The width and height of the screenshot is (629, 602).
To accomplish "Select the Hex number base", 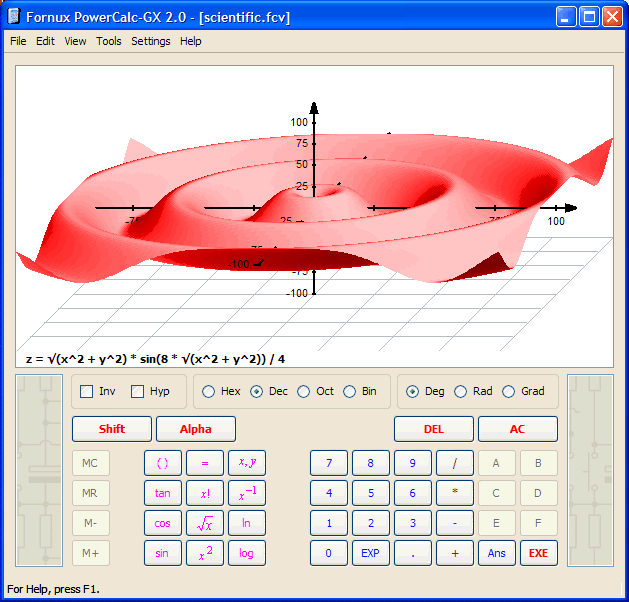I will click(209, 391).
